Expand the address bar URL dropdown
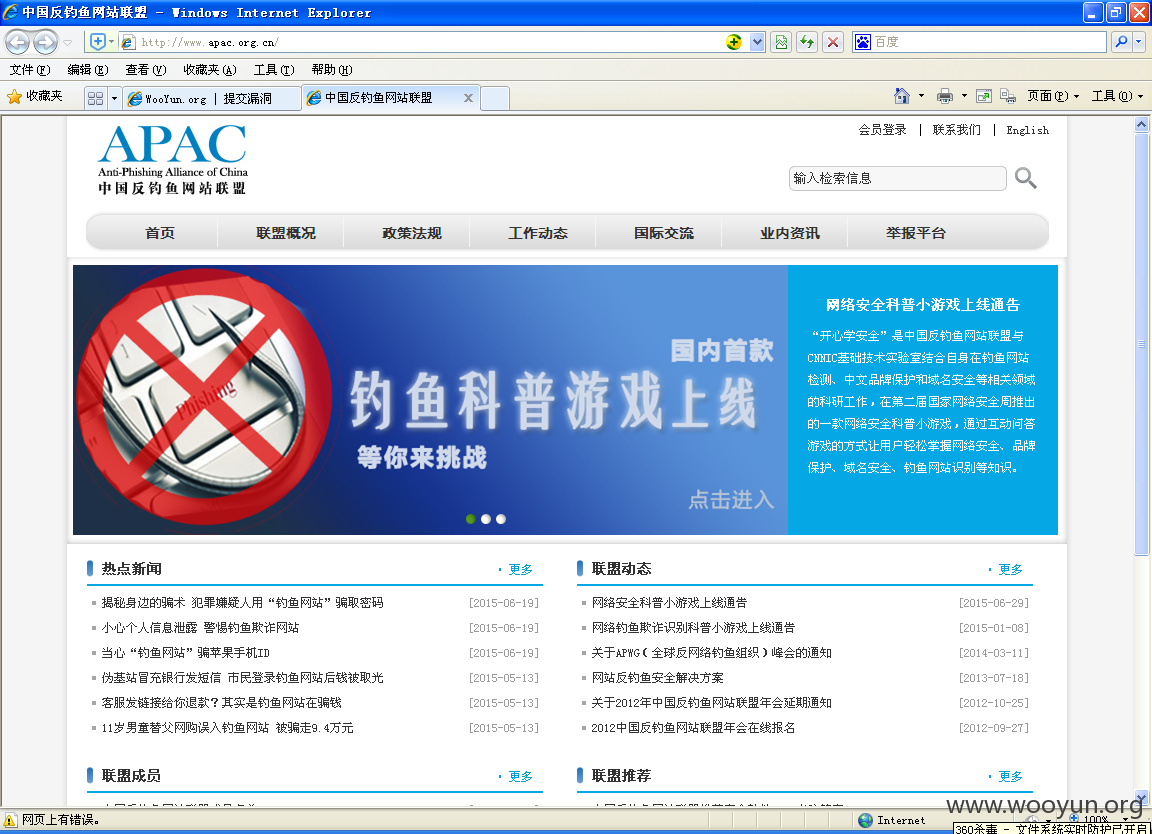This screenshot has height=834, width=1152. [x=757, y=42]
